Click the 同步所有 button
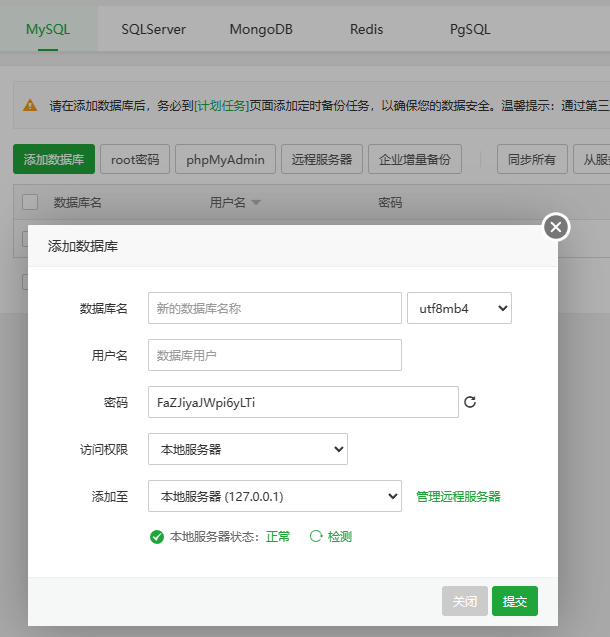 pos(532,159)
